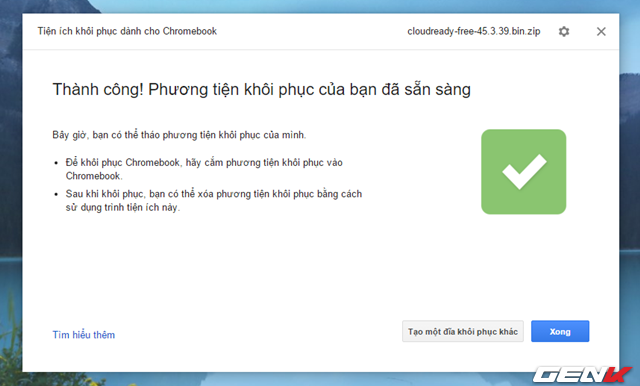Screen dimensions: 640x386
Task: Open the 'Tìm hiểu thêm' link
Action: [84, 335]
